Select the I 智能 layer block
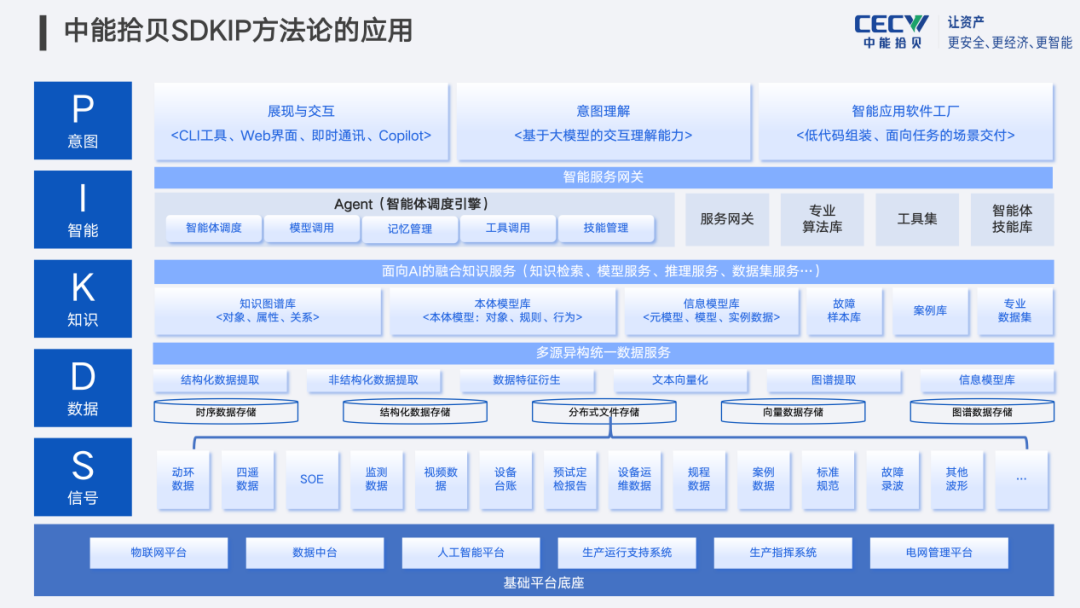 (x=83, y=209)
